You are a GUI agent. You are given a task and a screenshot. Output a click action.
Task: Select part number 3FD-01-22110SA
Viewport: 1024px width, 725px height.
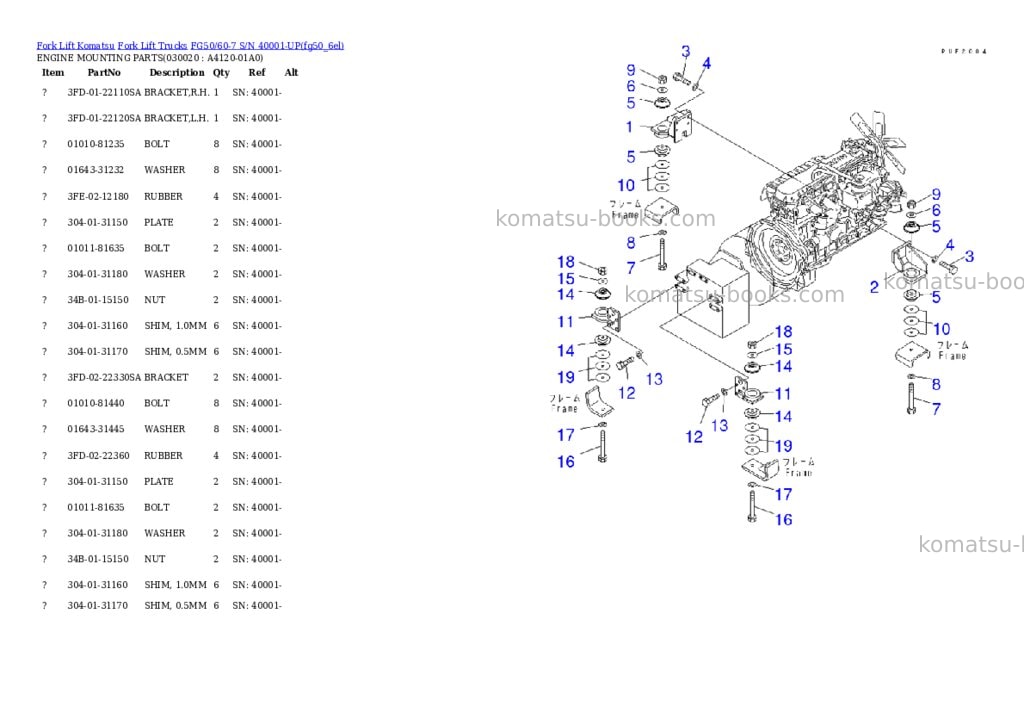[x=104, y=93]
